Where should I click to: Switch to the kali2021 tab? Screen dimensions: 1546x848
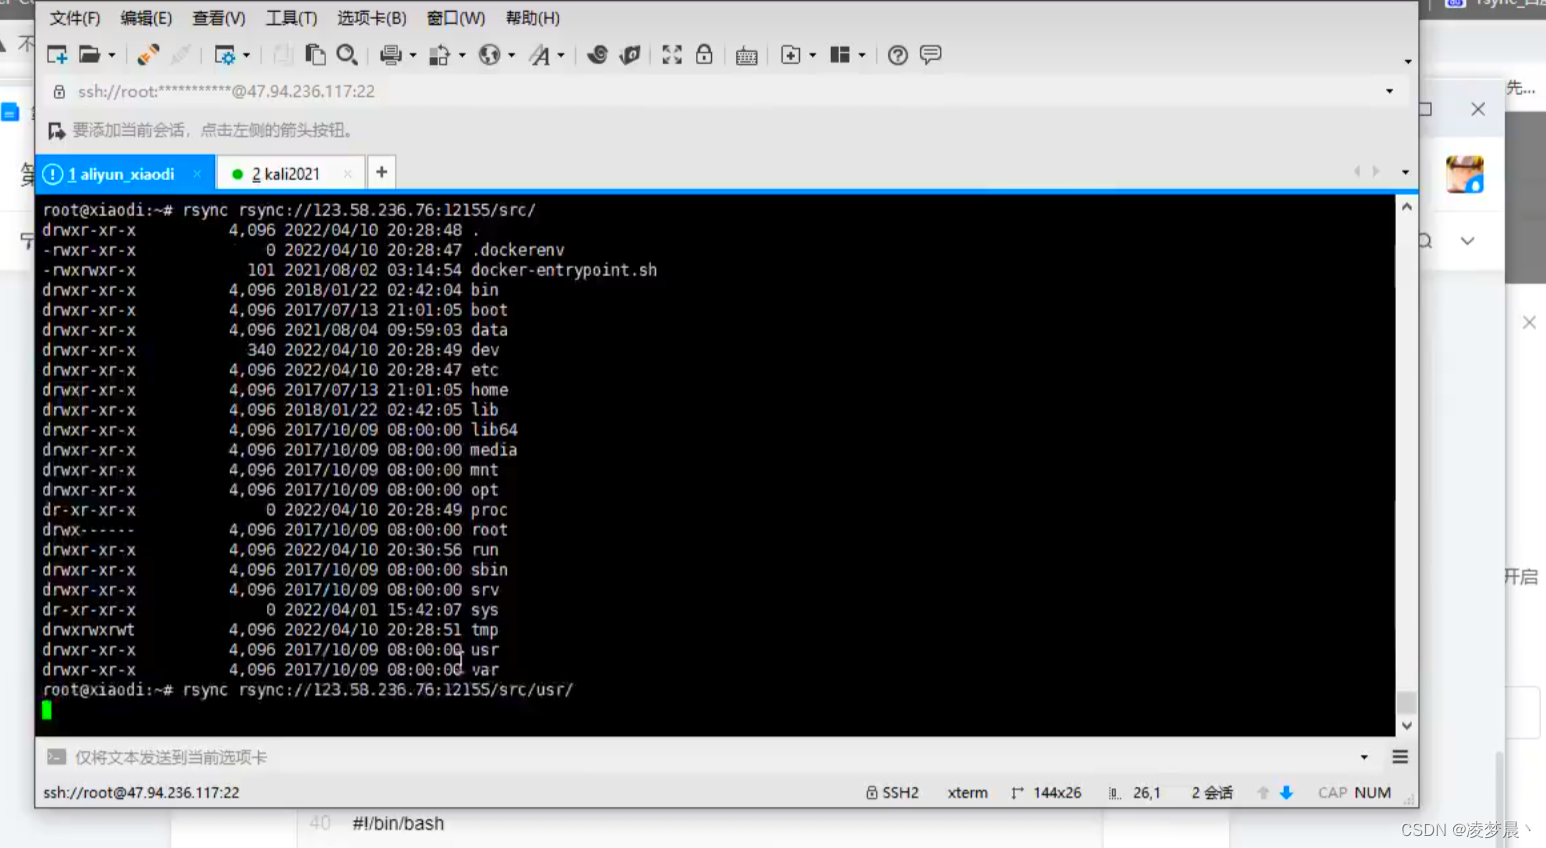[288, 172]
